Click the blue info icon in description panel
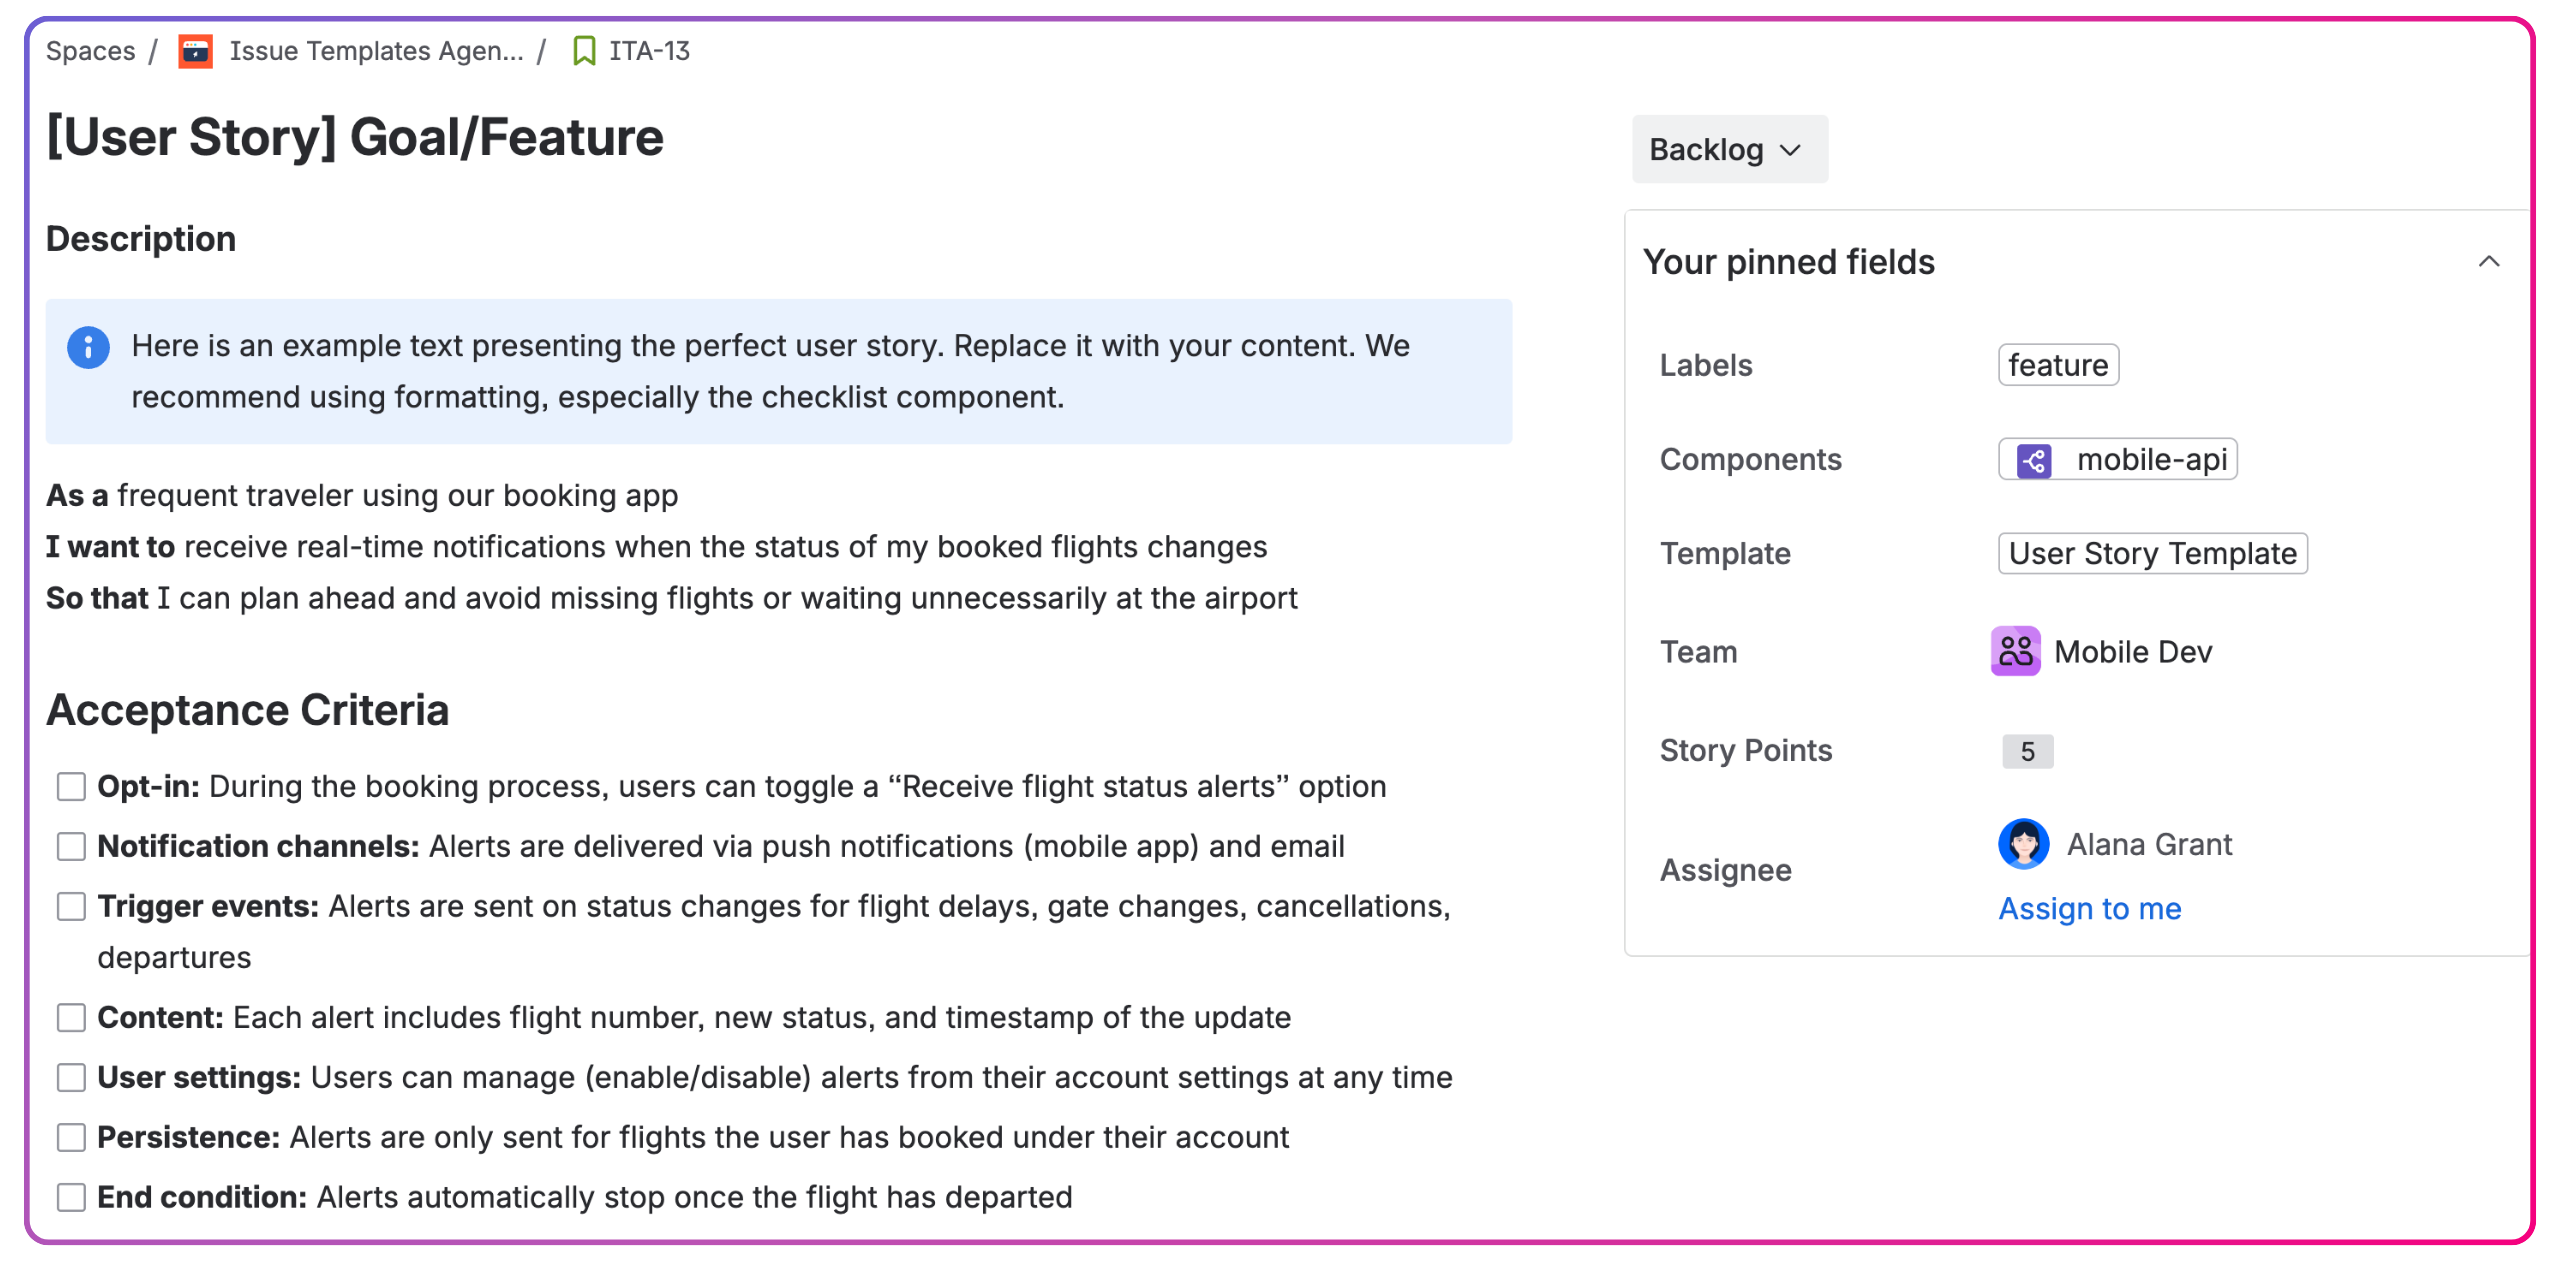Screen dimensions: 2560x1269 [88, 347]
